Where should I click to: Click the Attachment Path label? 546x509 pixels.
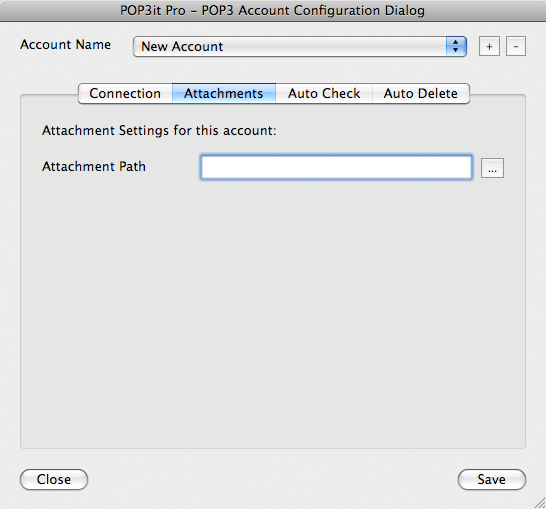94,166
